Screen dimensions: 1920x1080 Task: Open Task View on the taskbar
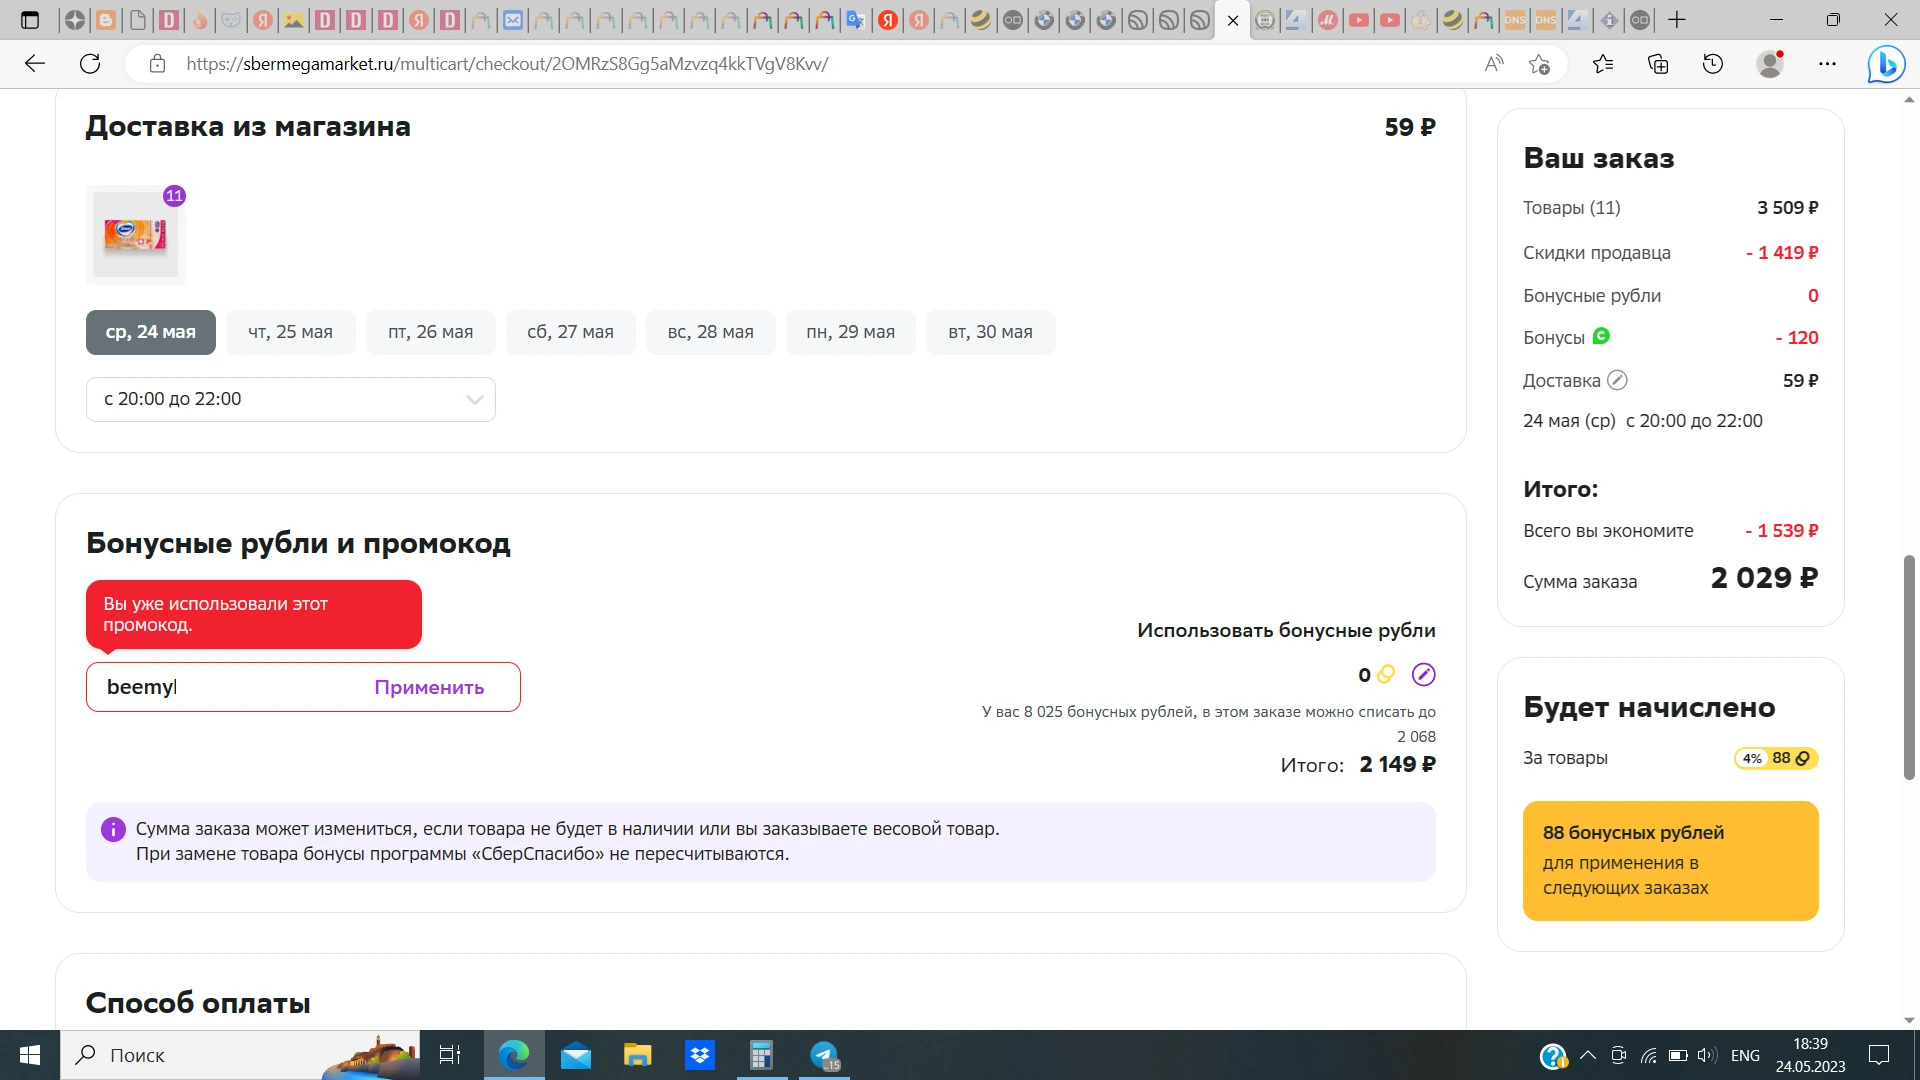tap(450, 1055)
